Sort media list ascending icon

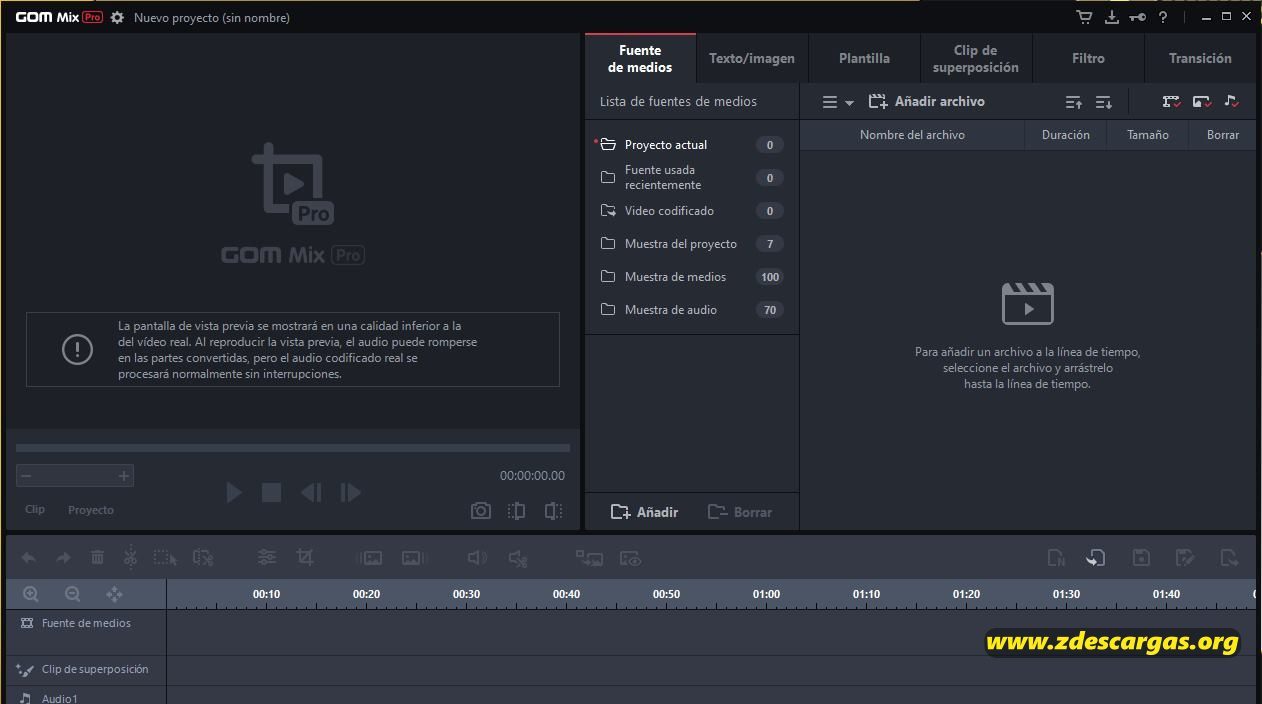(1074, 102)
